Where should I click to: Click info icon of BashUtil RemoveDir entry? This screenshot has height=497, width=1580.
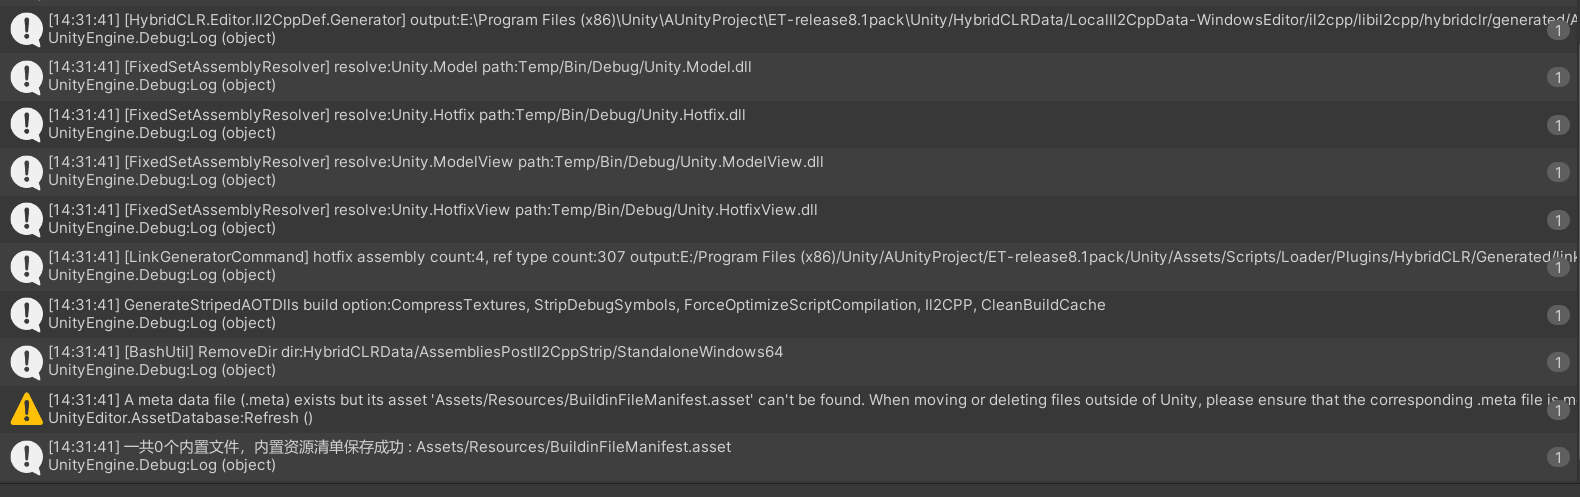pyautogui.click(x=26, y=361)
